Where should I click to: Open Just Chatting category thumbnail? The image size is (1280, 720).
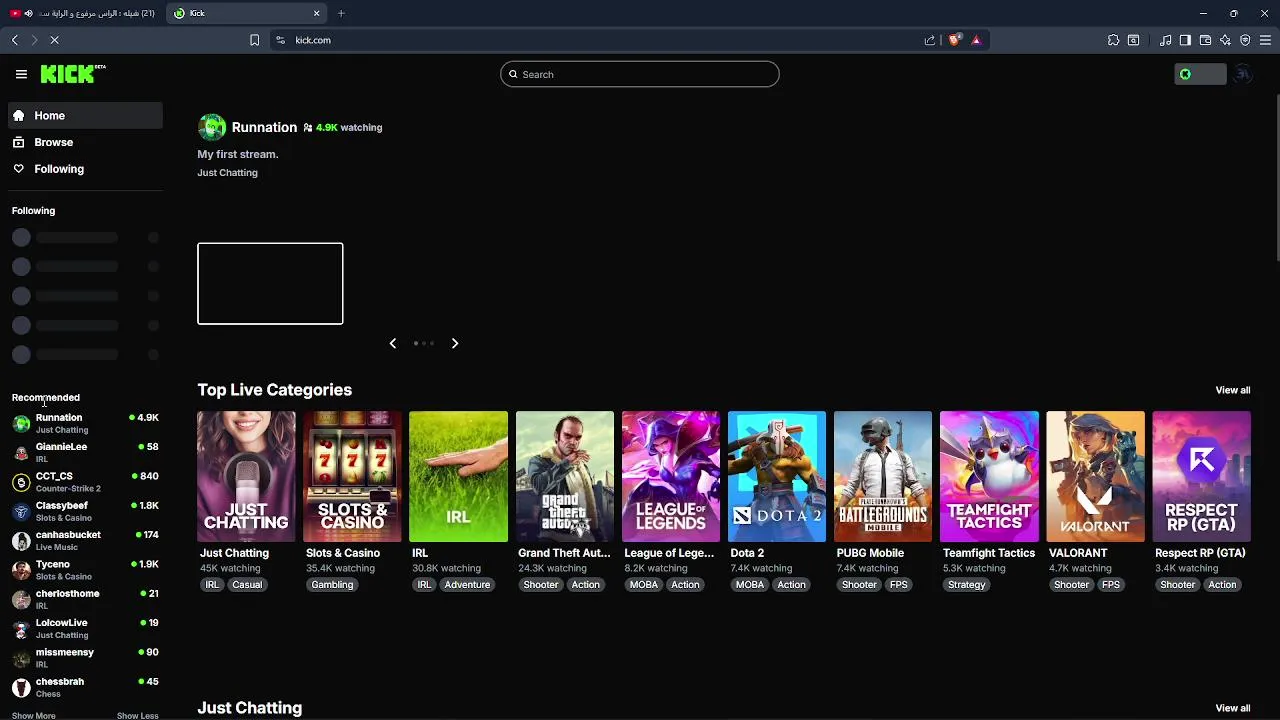246,476
